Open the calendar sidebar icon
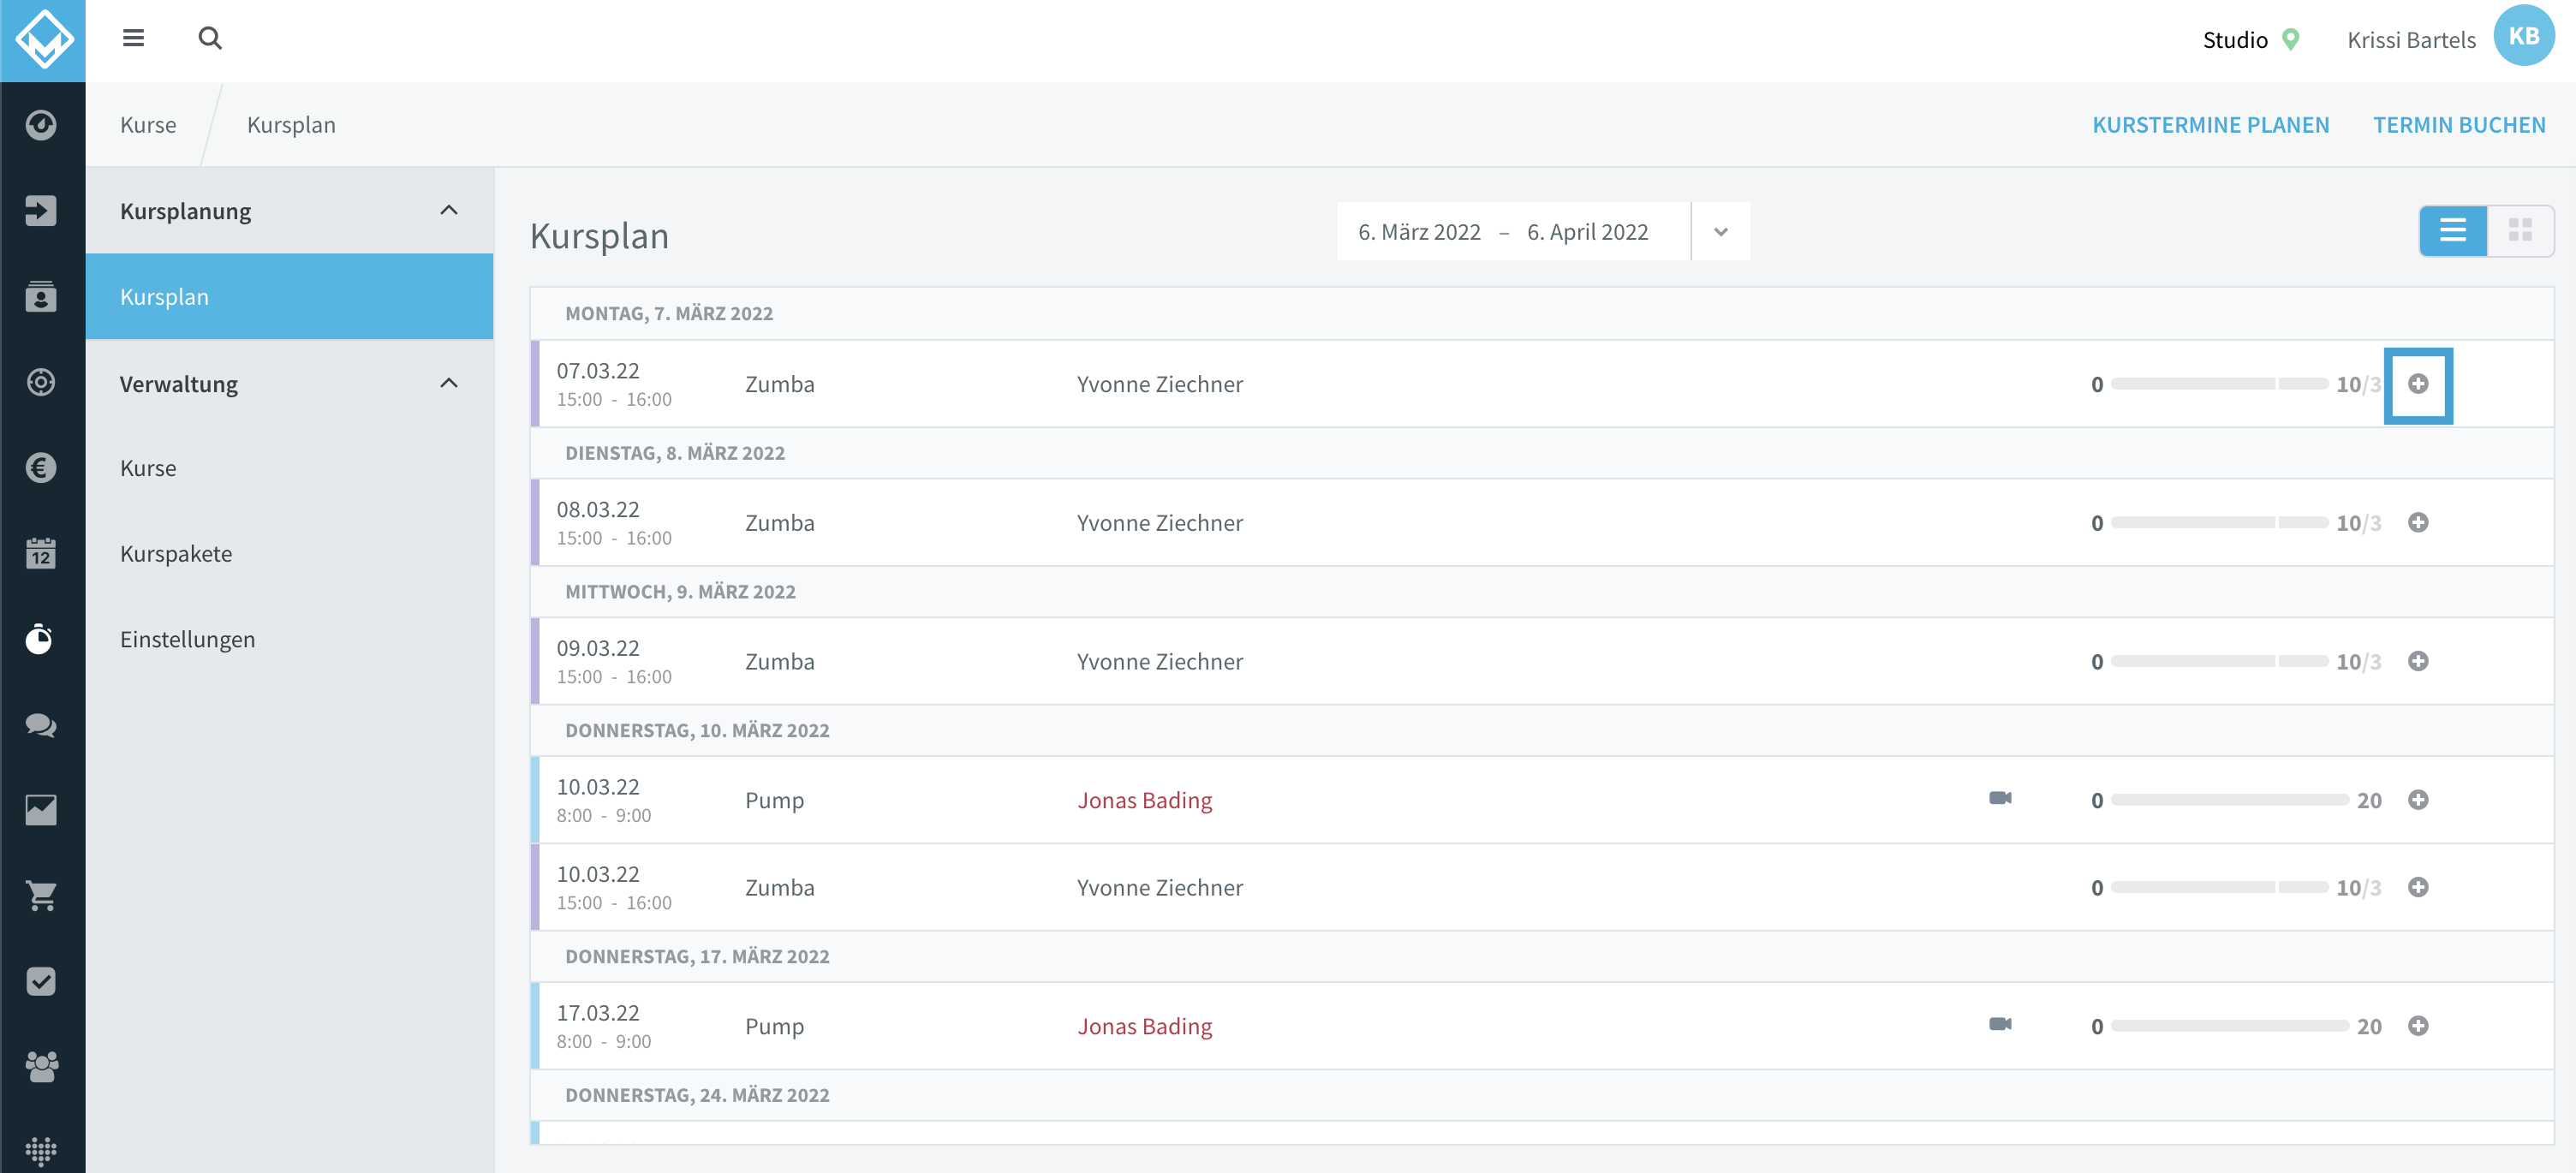This screenshot has height=1173, width=2576. click(41, 553)
